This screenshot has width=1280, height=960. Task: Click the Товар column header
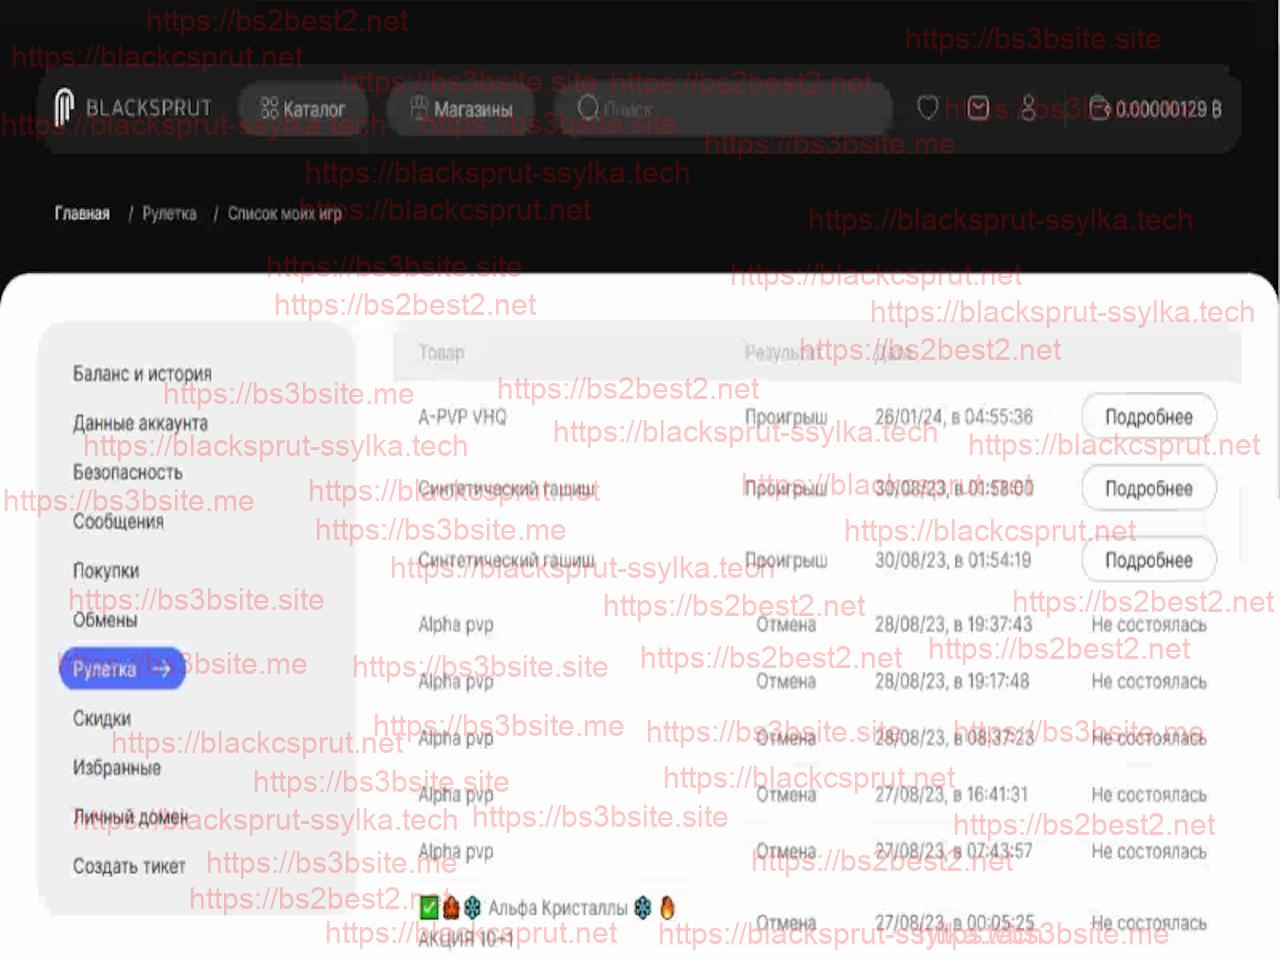point(441,352)
